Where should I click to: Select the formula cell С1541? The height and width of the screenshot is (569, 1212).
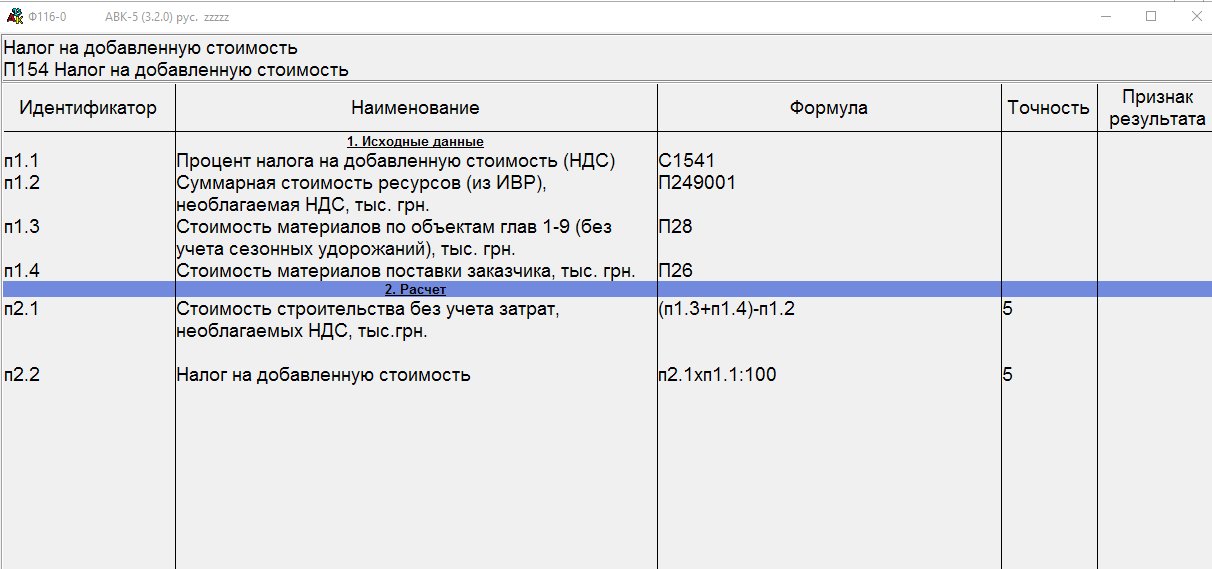tap(687, 160)
